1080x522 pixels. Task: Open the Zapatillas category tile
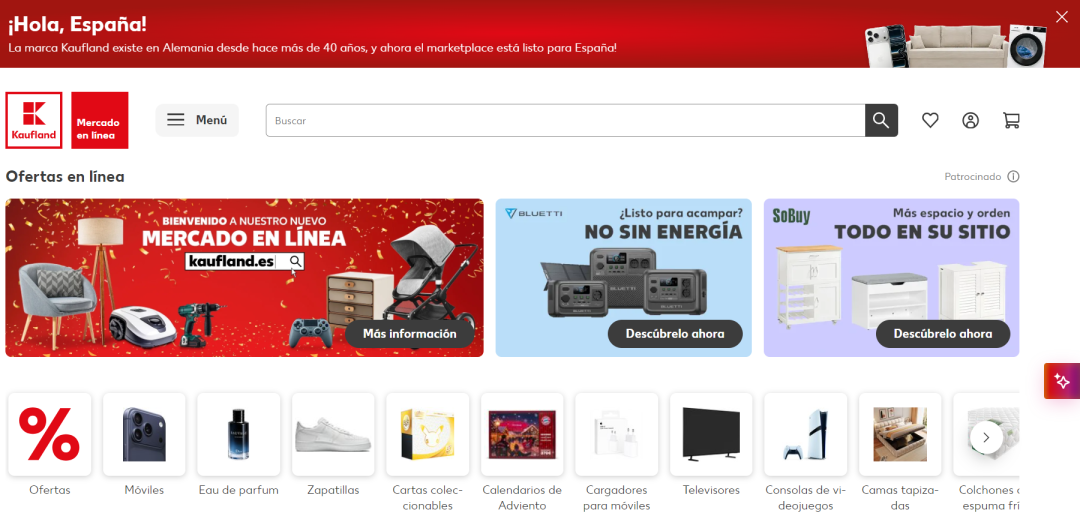(333, 435)
